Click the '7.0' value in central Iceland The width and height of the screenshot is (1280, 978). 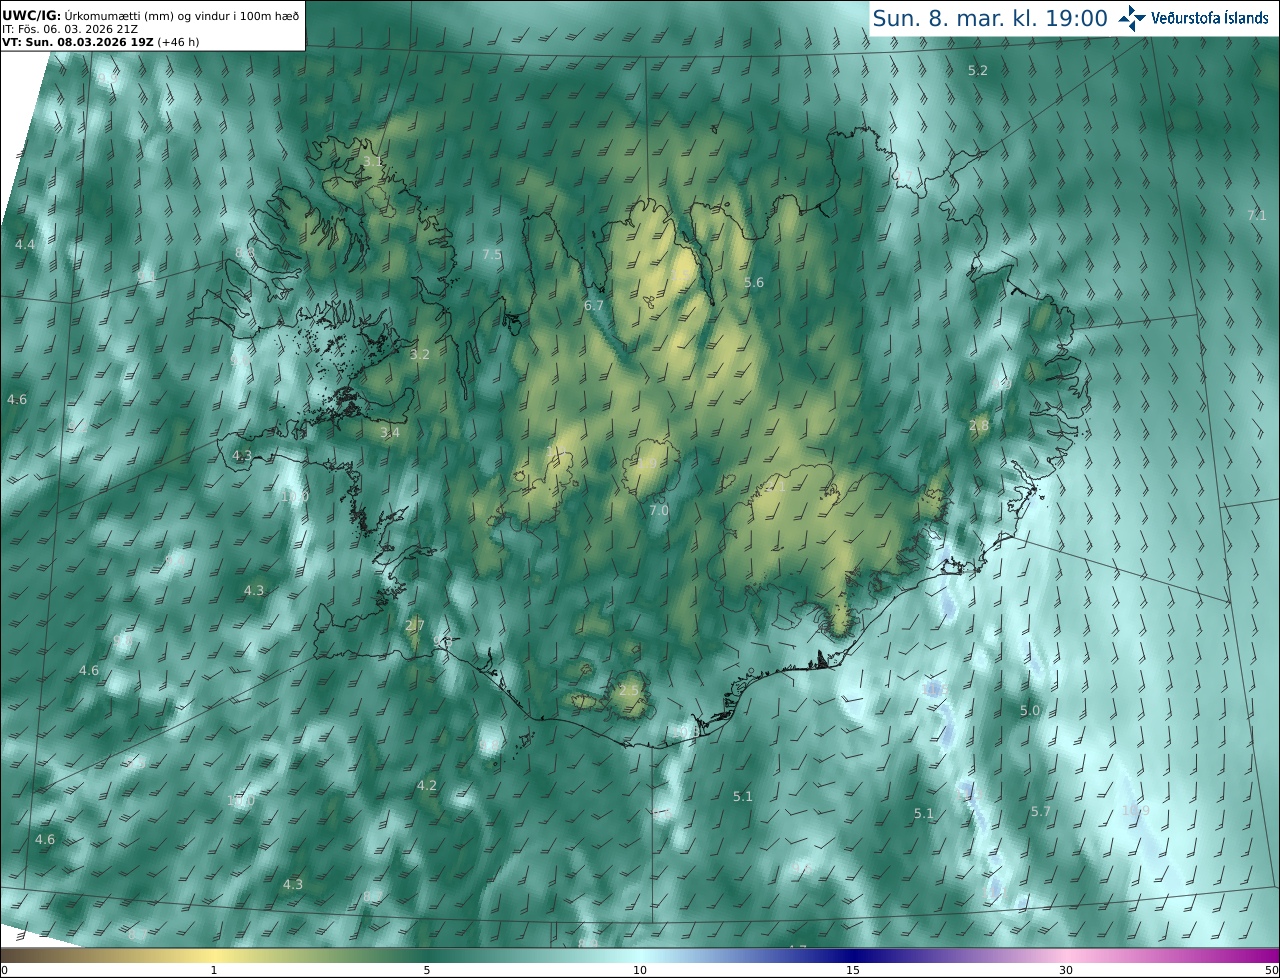click(659, 510)
